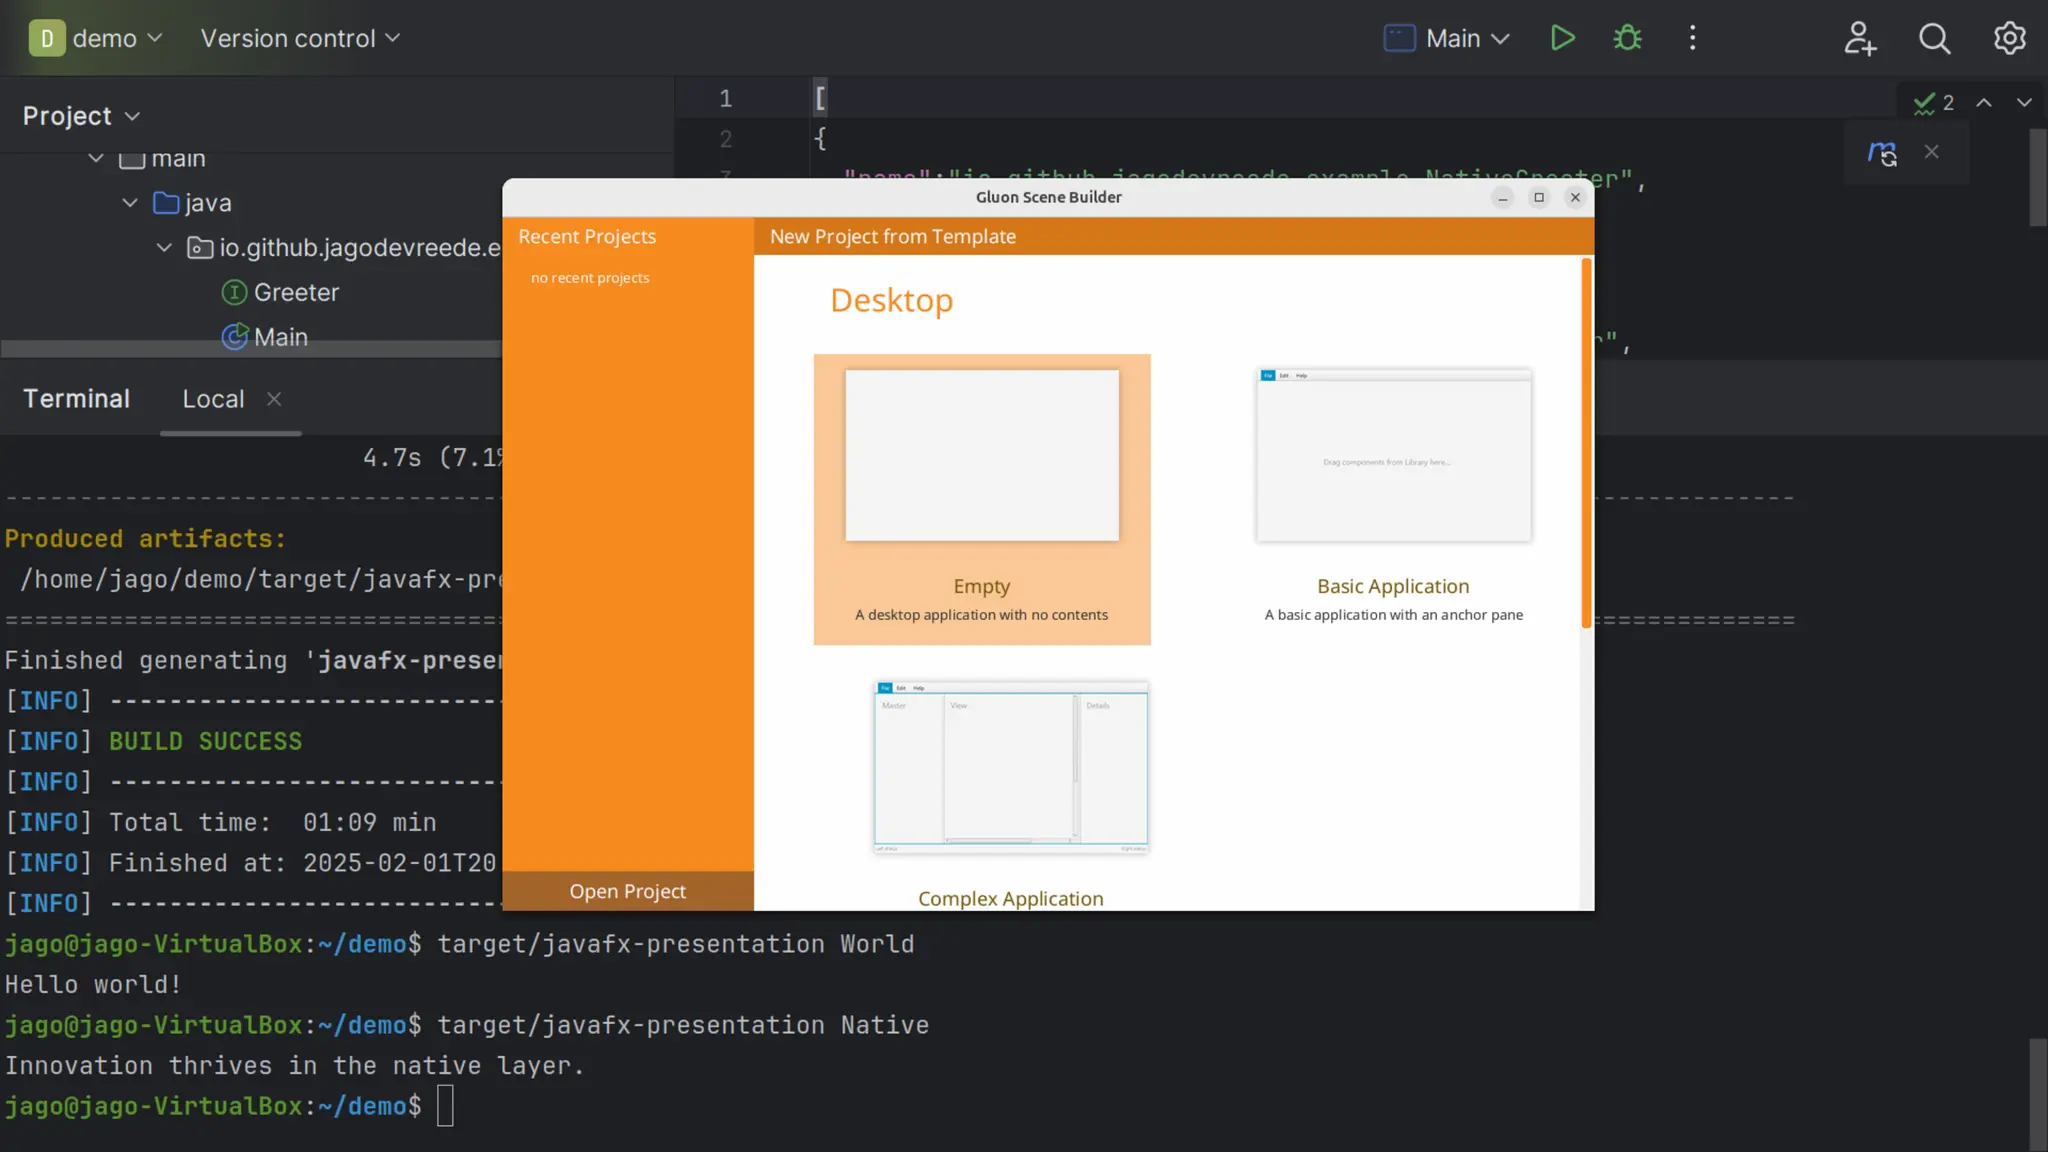2048x1152 pixels.
Task: Close the Local terminal tab
Action: click(x=274, y=399)
